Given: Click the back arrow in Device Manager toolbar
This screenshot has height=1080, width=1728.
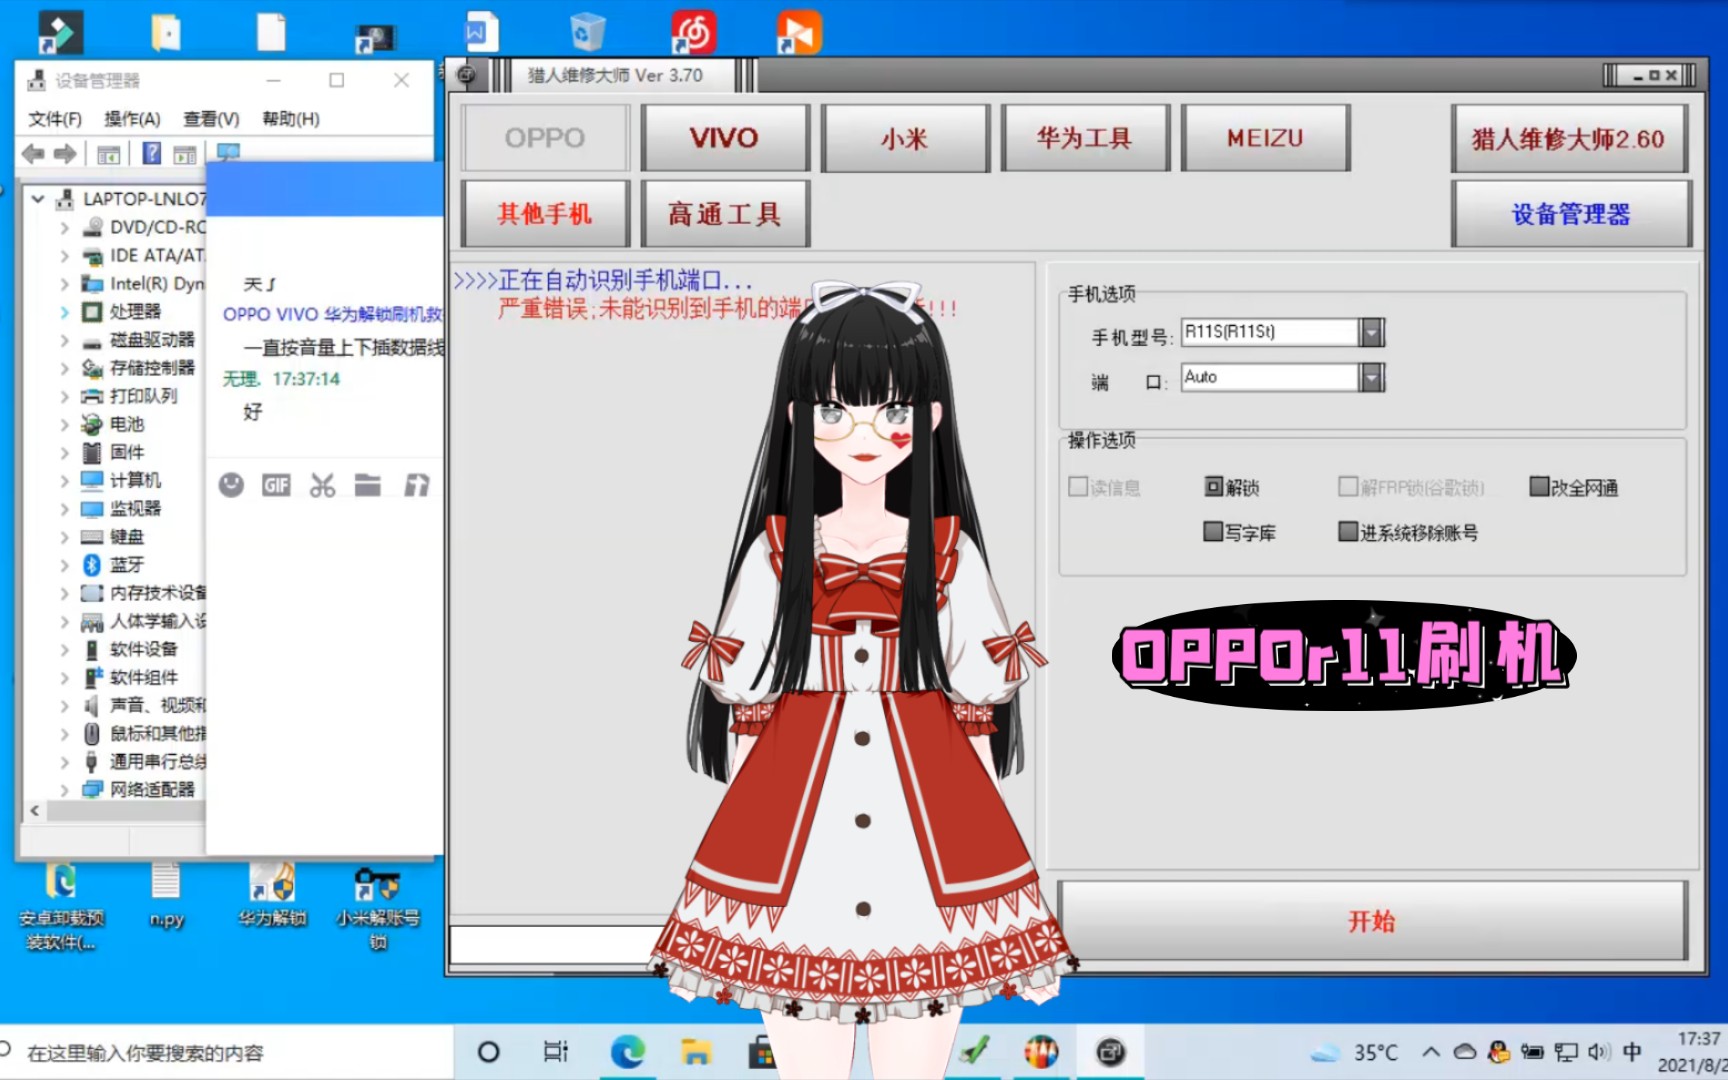Looking at the screenshot, I should pos(33,154).
